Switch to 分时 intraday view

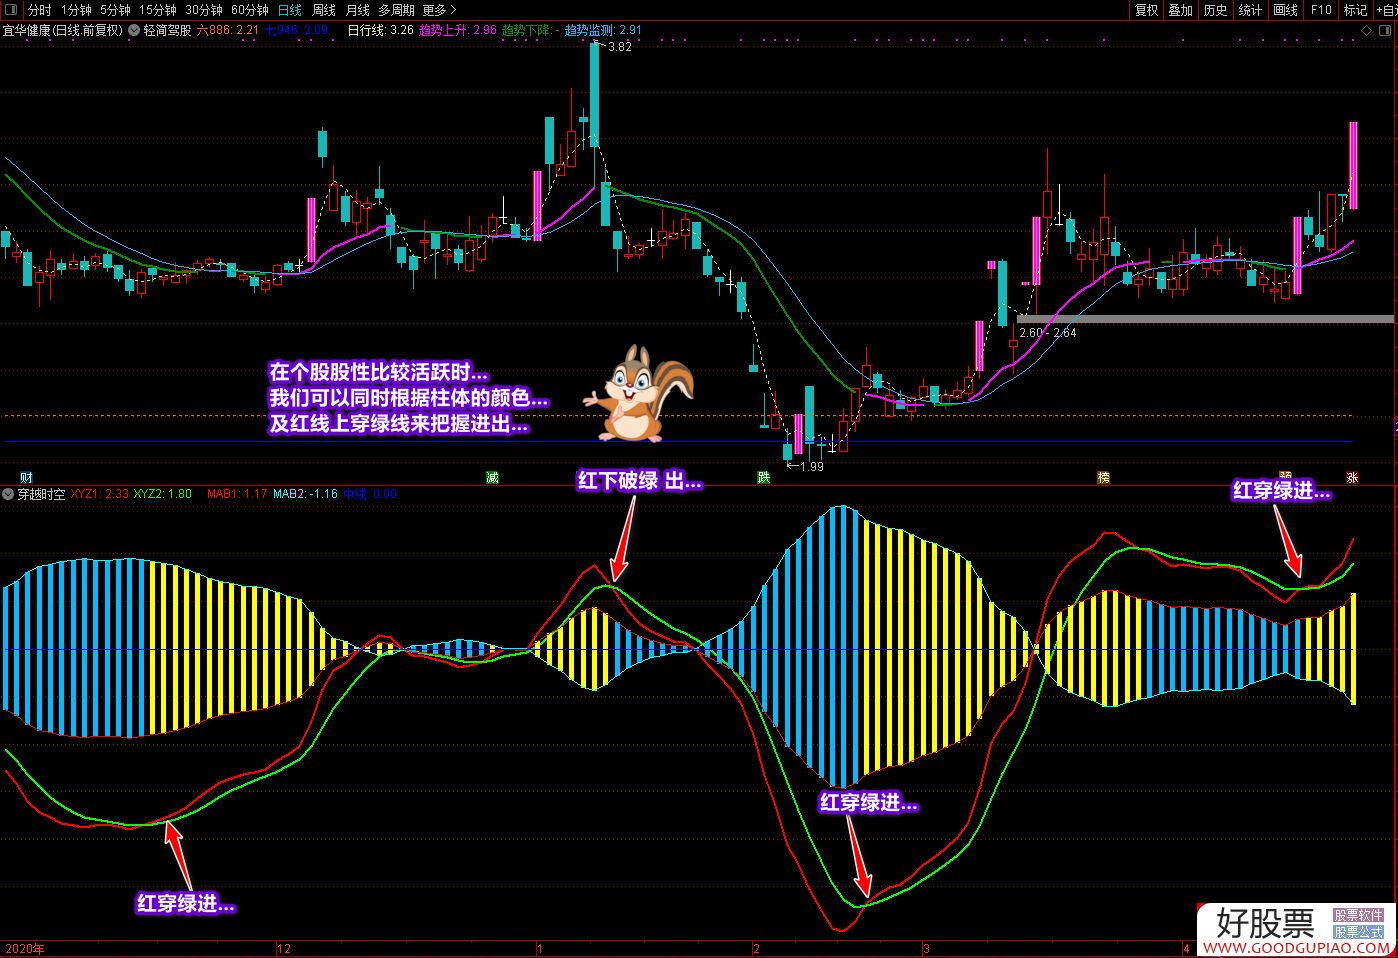pos(39,10)
